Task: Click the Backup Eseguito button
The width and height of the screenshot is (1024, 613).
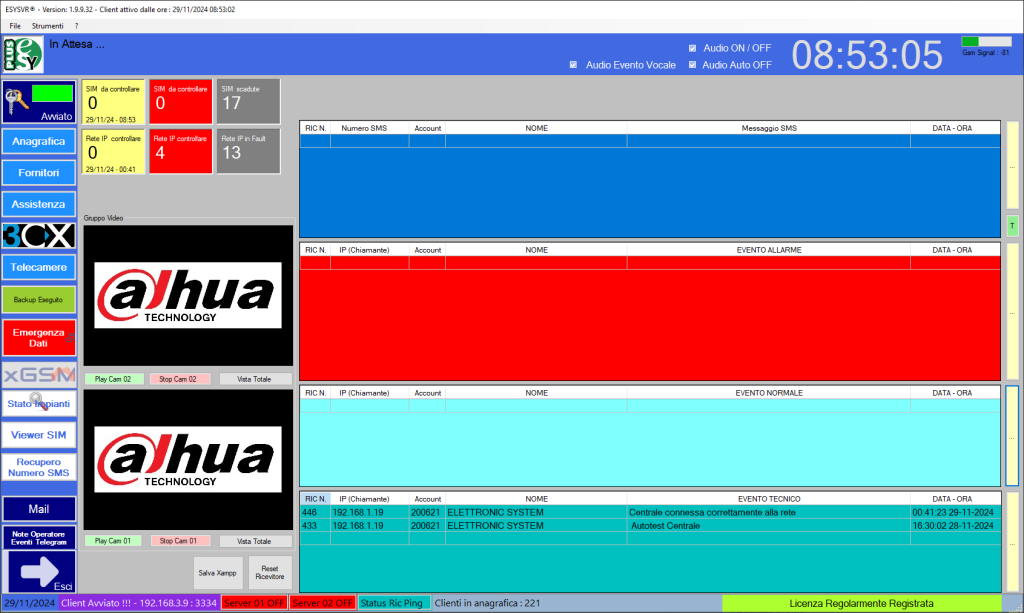Action: point(39,300)
